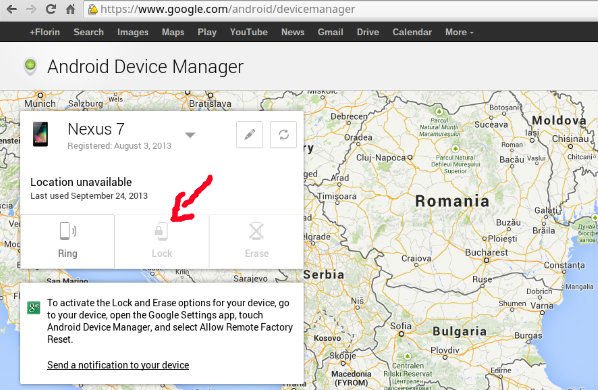The width and height of the screenshot is (598, 390).
Task: Click Constanta on the map
Action: click(x=564, y=265)
